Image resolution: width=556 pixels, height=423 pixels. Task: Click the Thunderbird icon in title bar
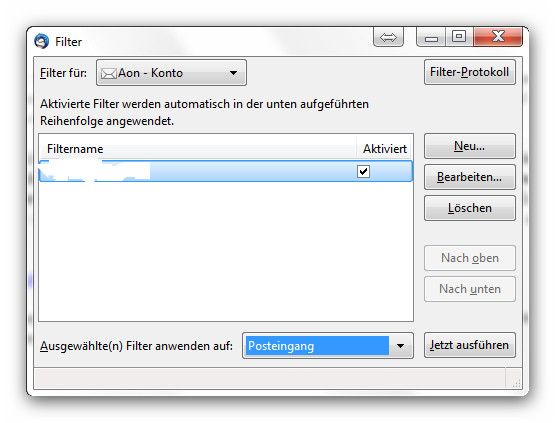tap(41, 41)
